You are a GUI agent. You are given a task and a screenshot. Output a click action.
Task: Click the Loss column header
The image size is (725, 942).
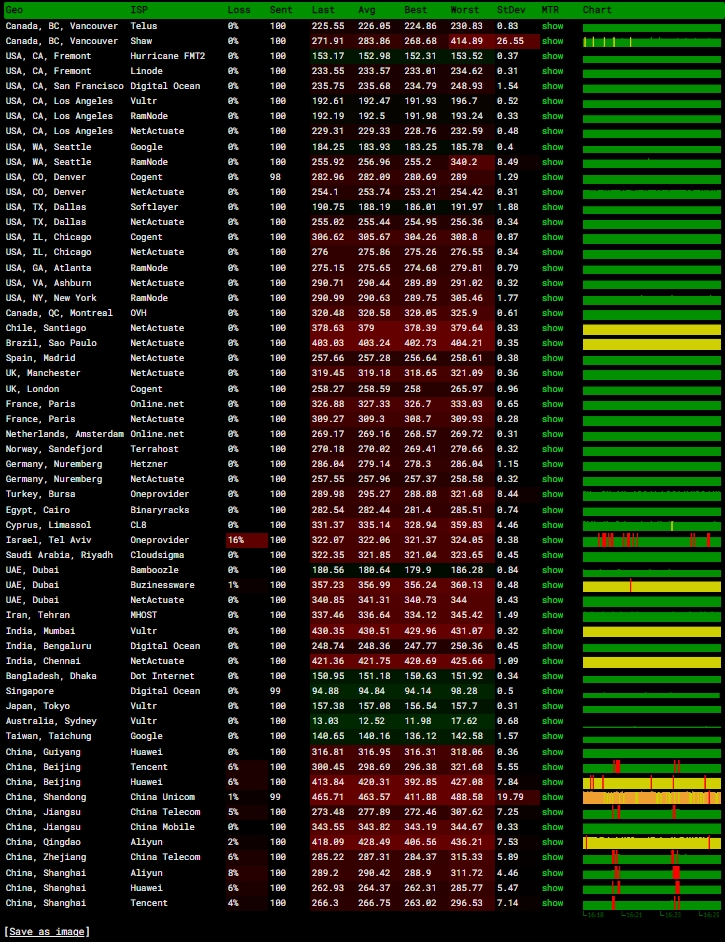click(239, 9)
